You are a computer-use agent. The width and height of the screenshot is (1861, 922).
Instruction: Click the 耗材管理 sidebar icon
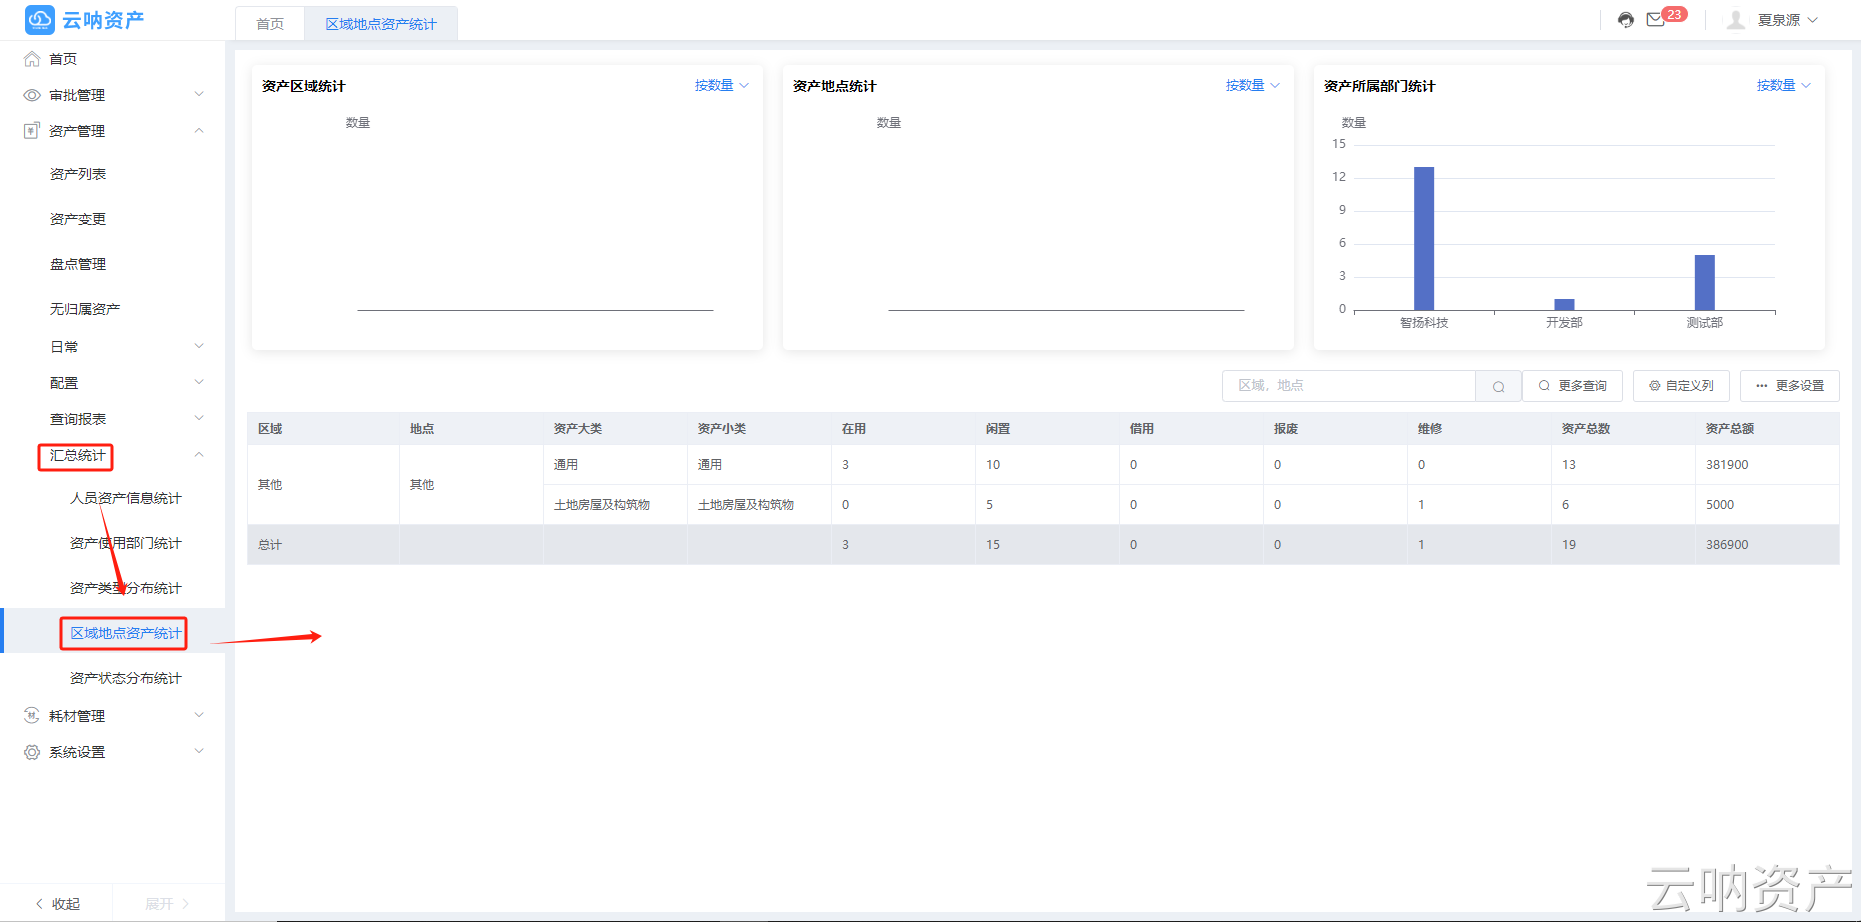tap(32, 716)
